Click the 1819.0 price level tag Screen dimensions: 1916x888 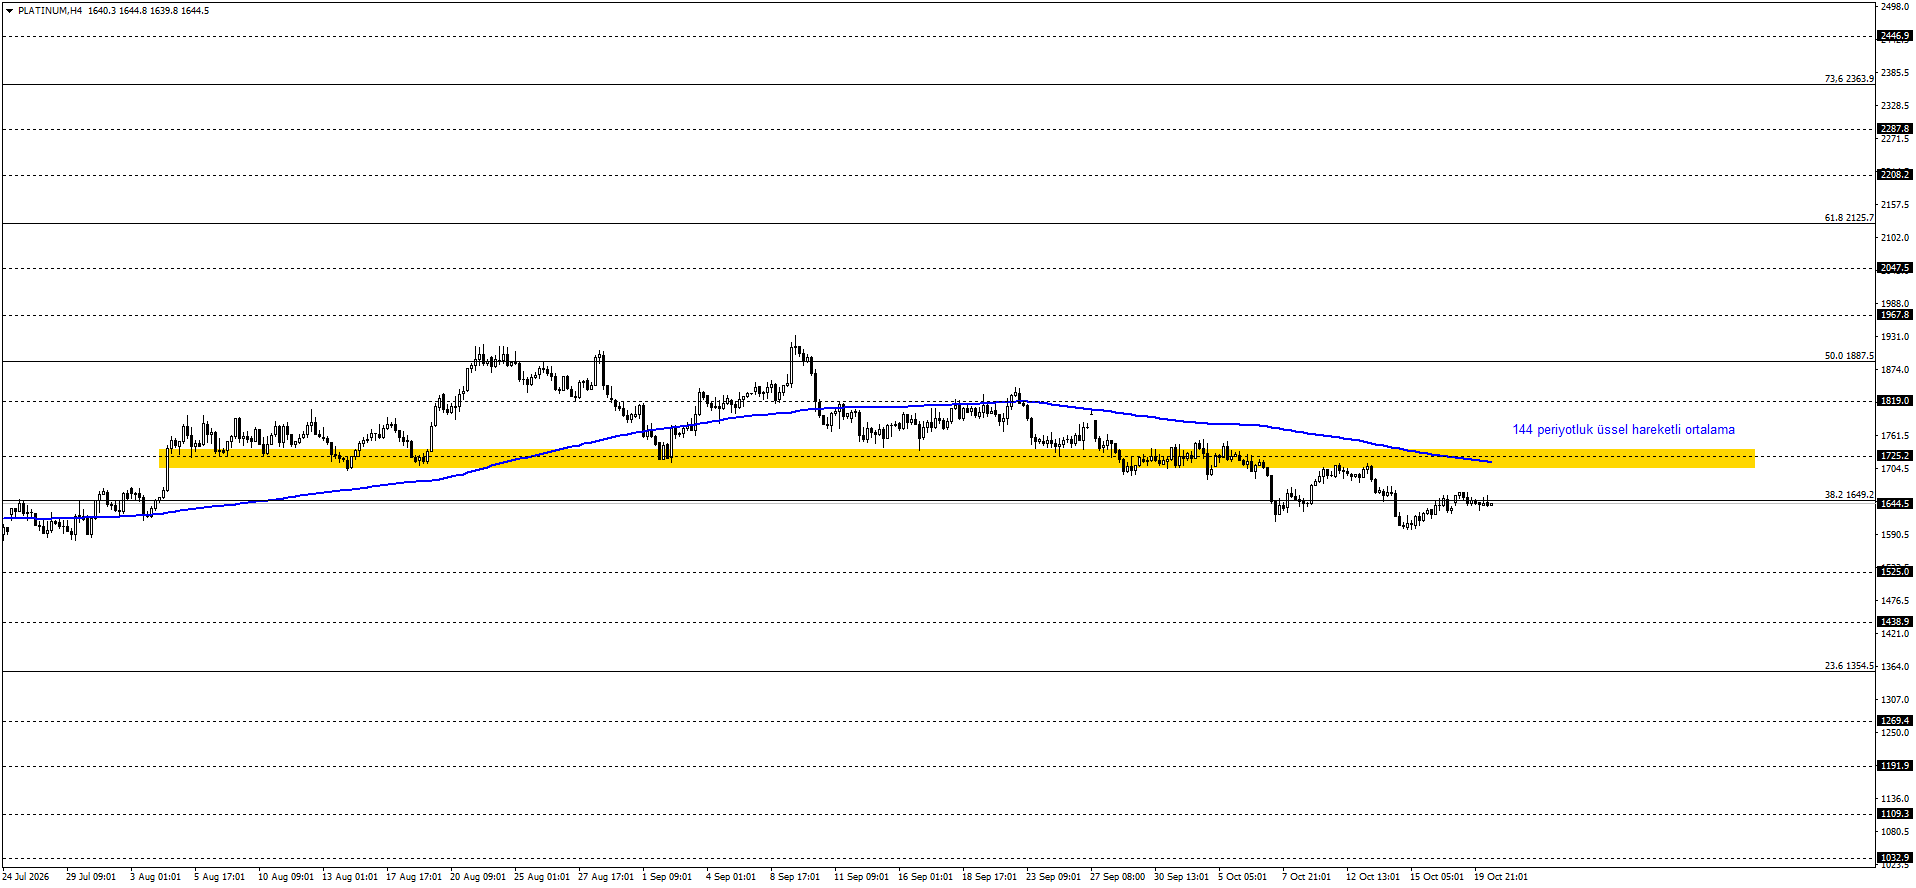click(1895, 401)
